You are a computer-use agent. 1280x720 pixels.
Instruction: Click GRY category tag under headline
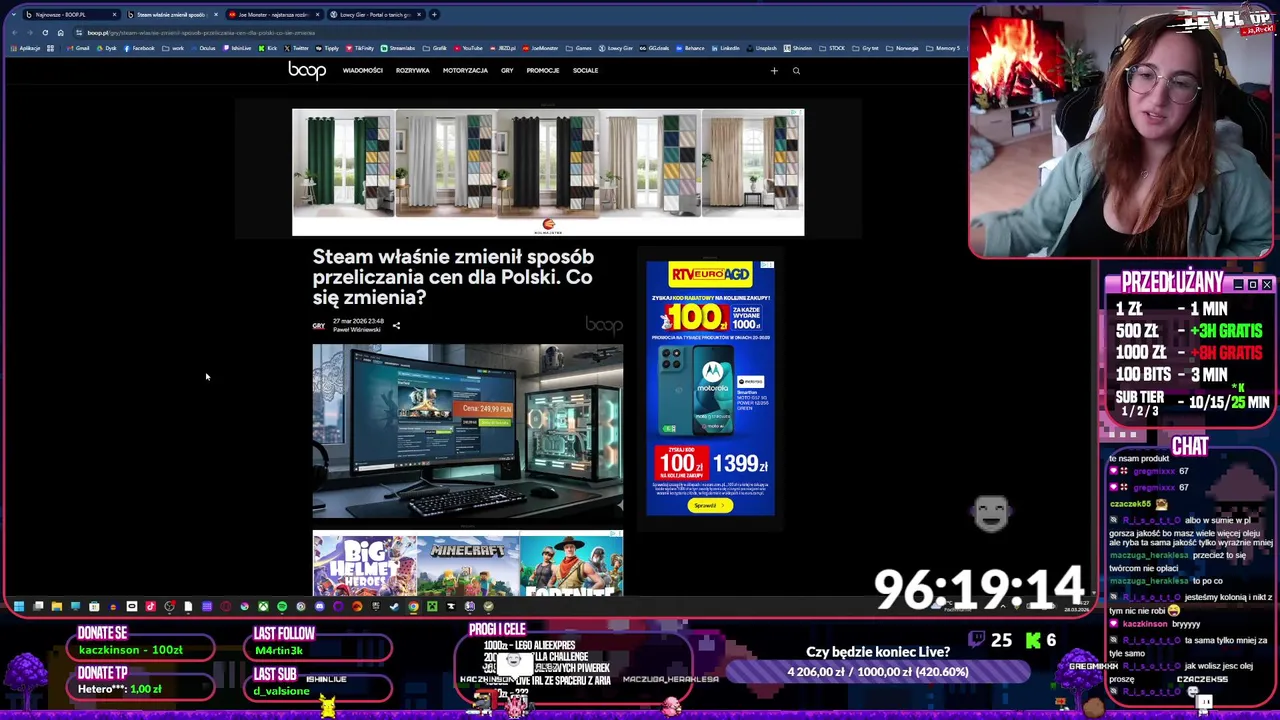click(319, 326)
